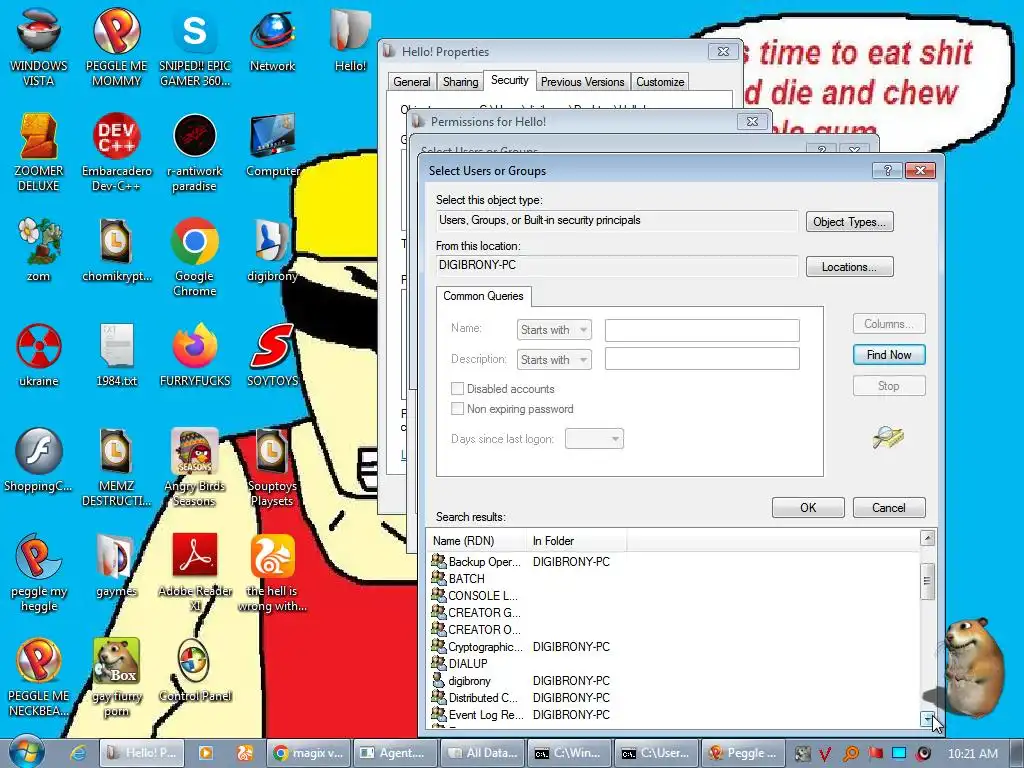The height and width of the screenshot is (768, 1024).
Task: Click the help question mark button
Action: pyautogui.click(x=887, y=170)
